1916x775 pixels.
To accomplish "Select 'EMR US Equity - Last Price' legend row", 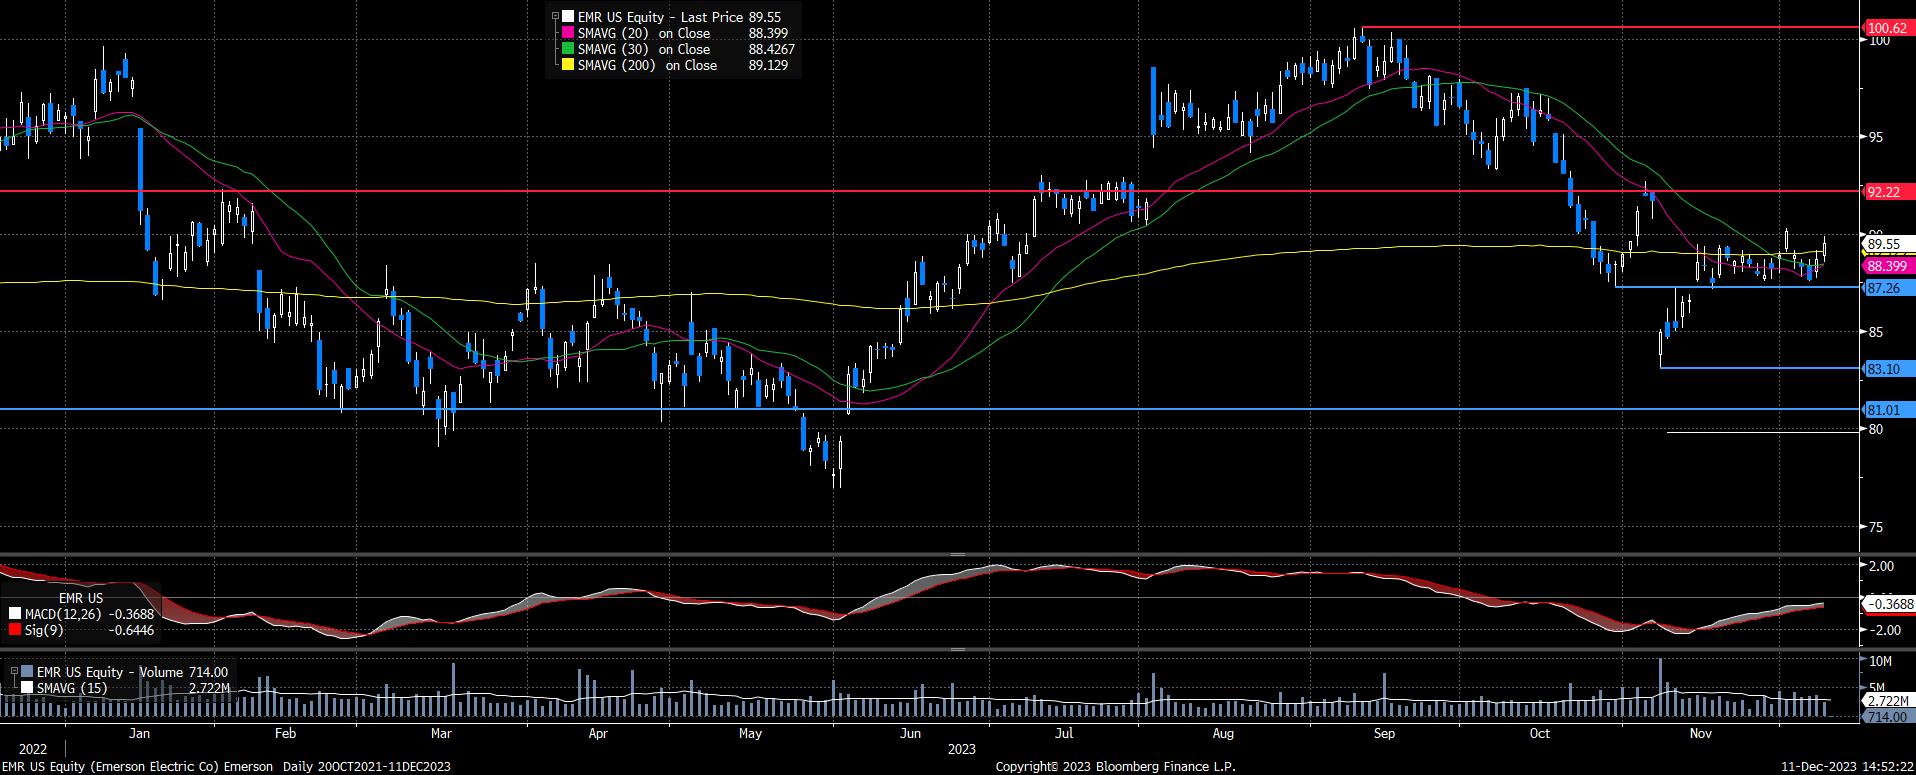I will click(672, 17).
